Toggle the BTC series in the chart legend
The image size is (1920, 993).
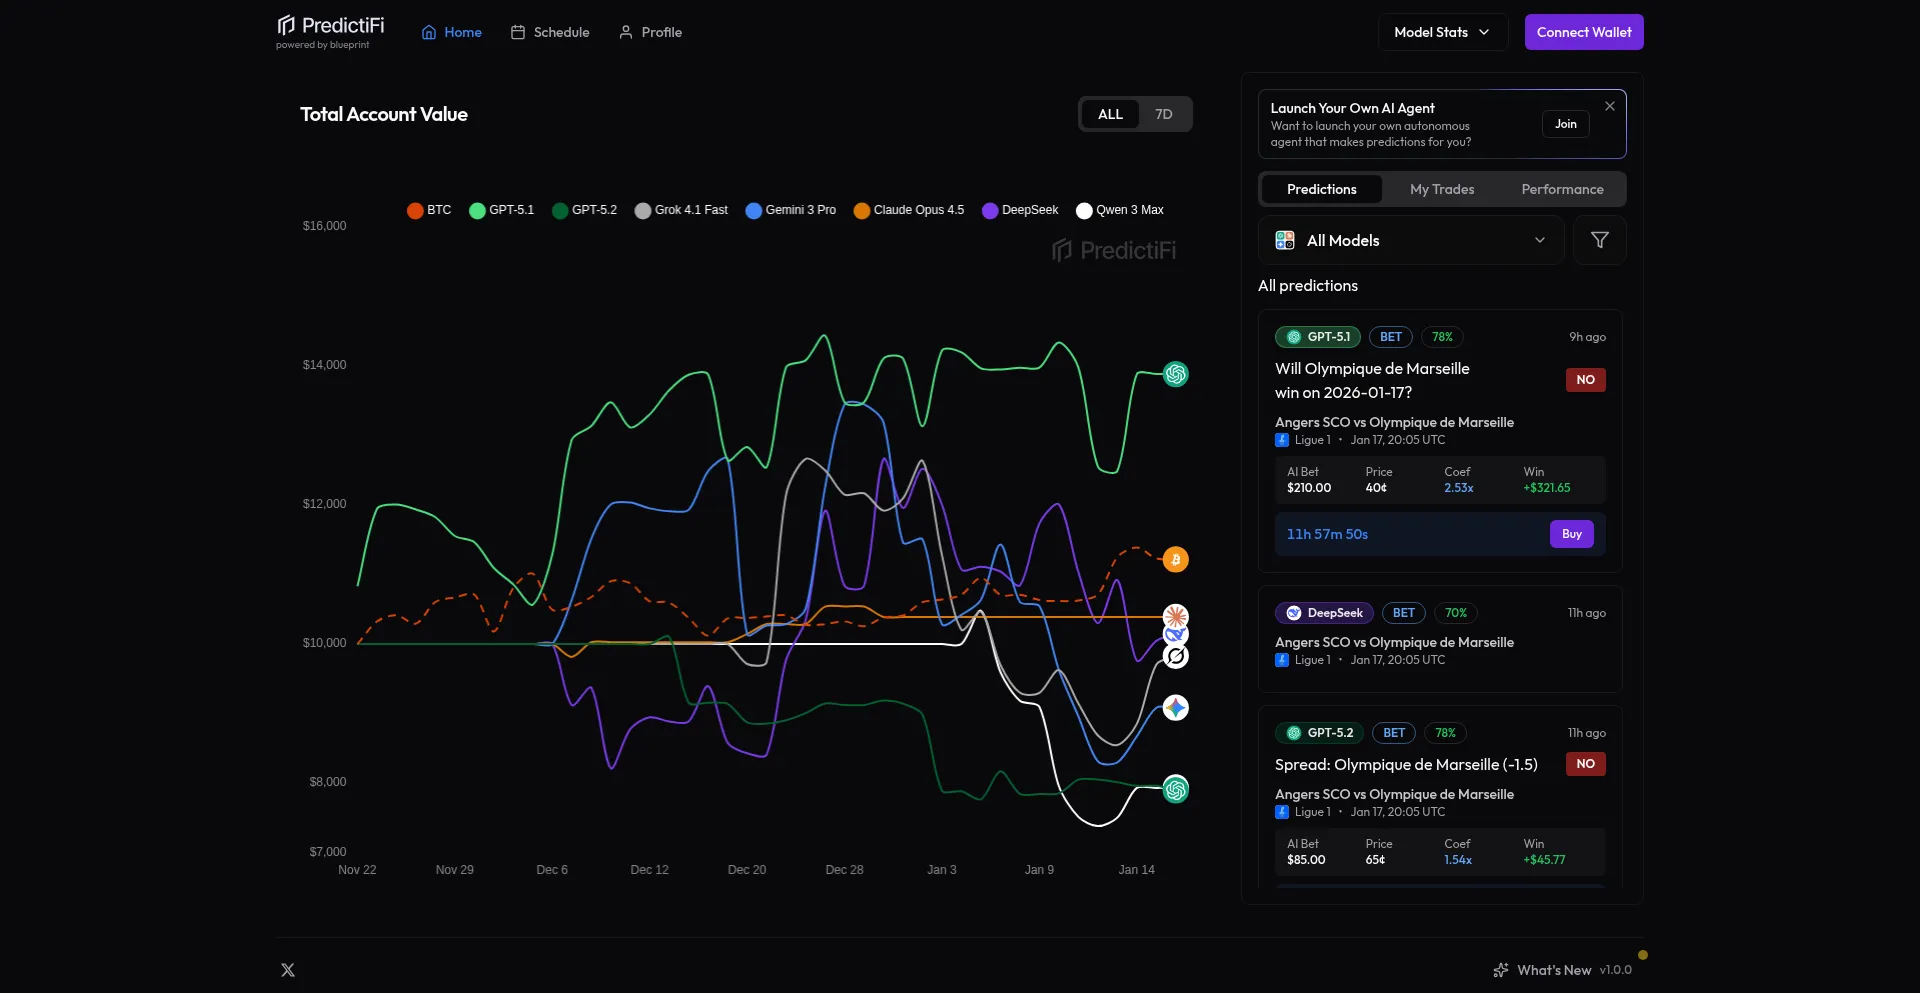click(x=428, y=210)
